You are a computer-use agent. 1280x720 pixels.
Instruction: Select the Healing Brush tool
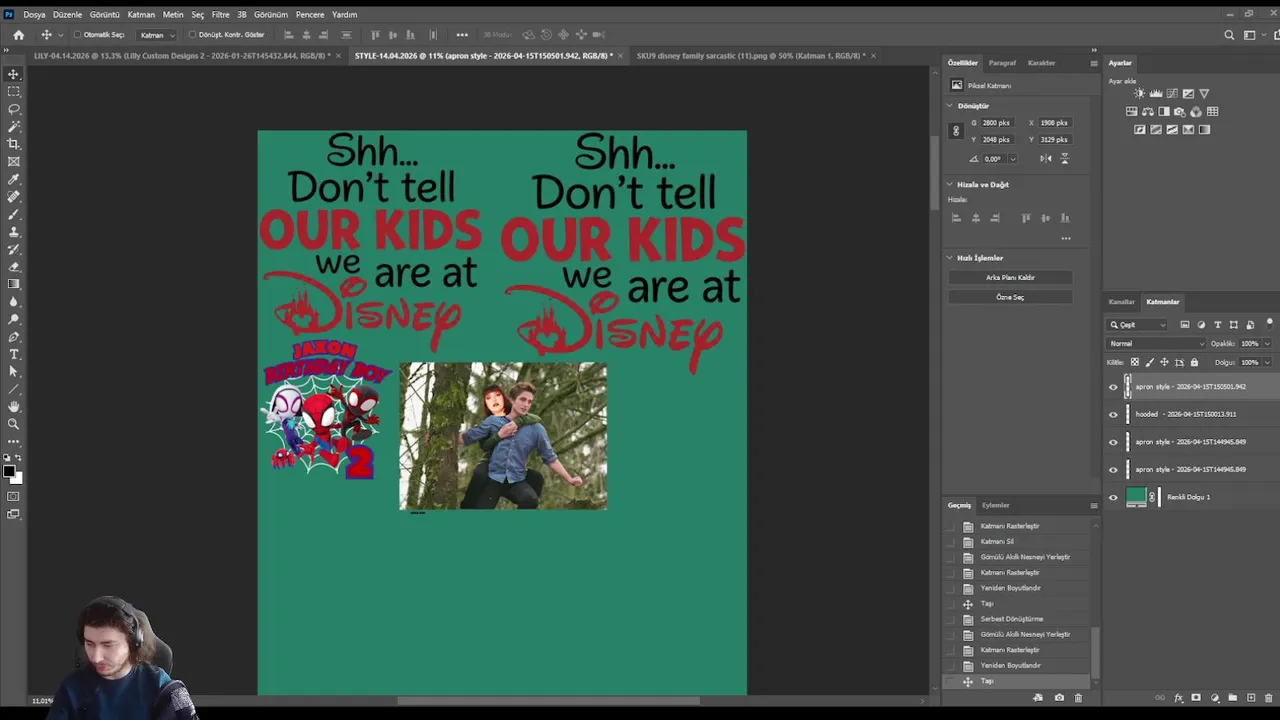click(14, 197)
